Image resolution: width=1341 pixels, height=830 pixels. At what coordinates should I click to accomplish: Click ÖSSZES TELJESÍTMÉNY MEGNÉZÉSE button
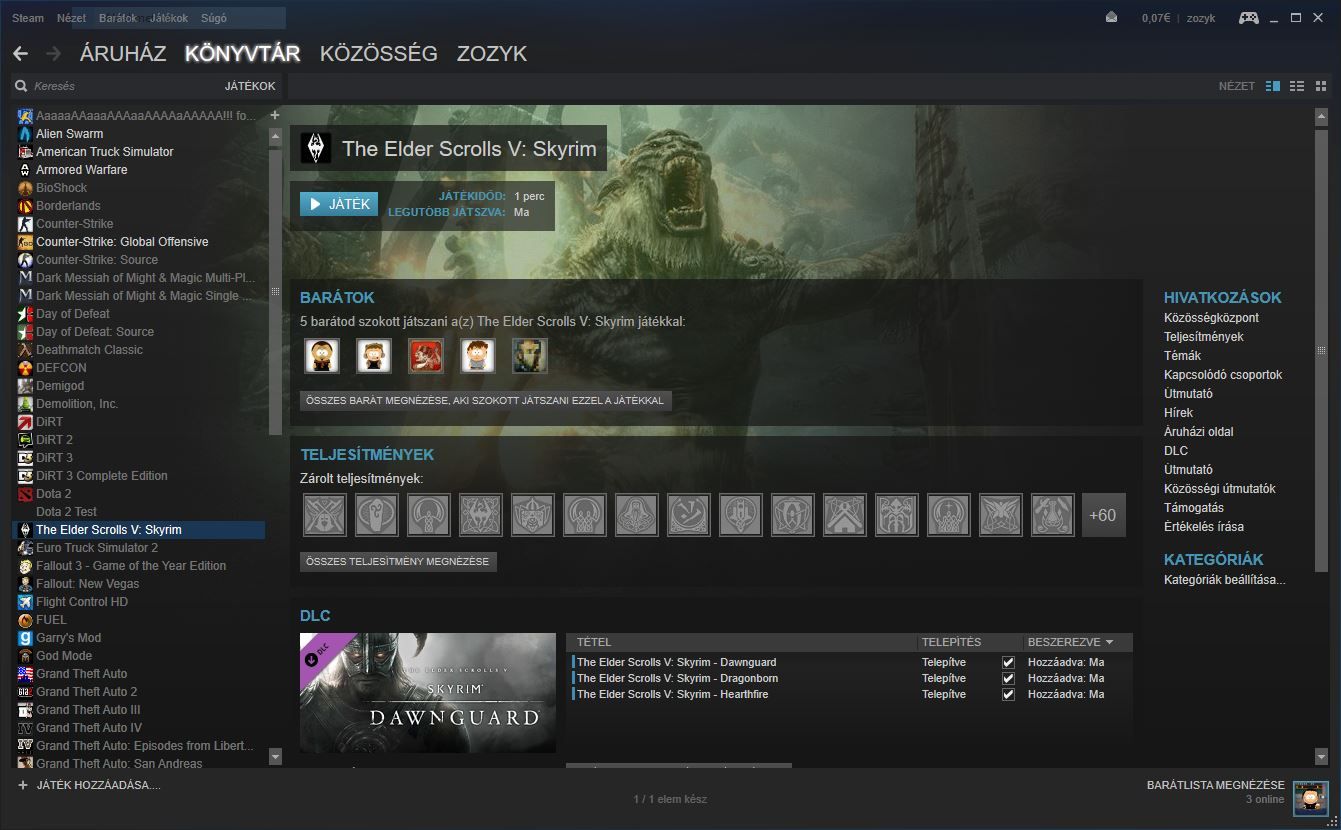(398, 562)
